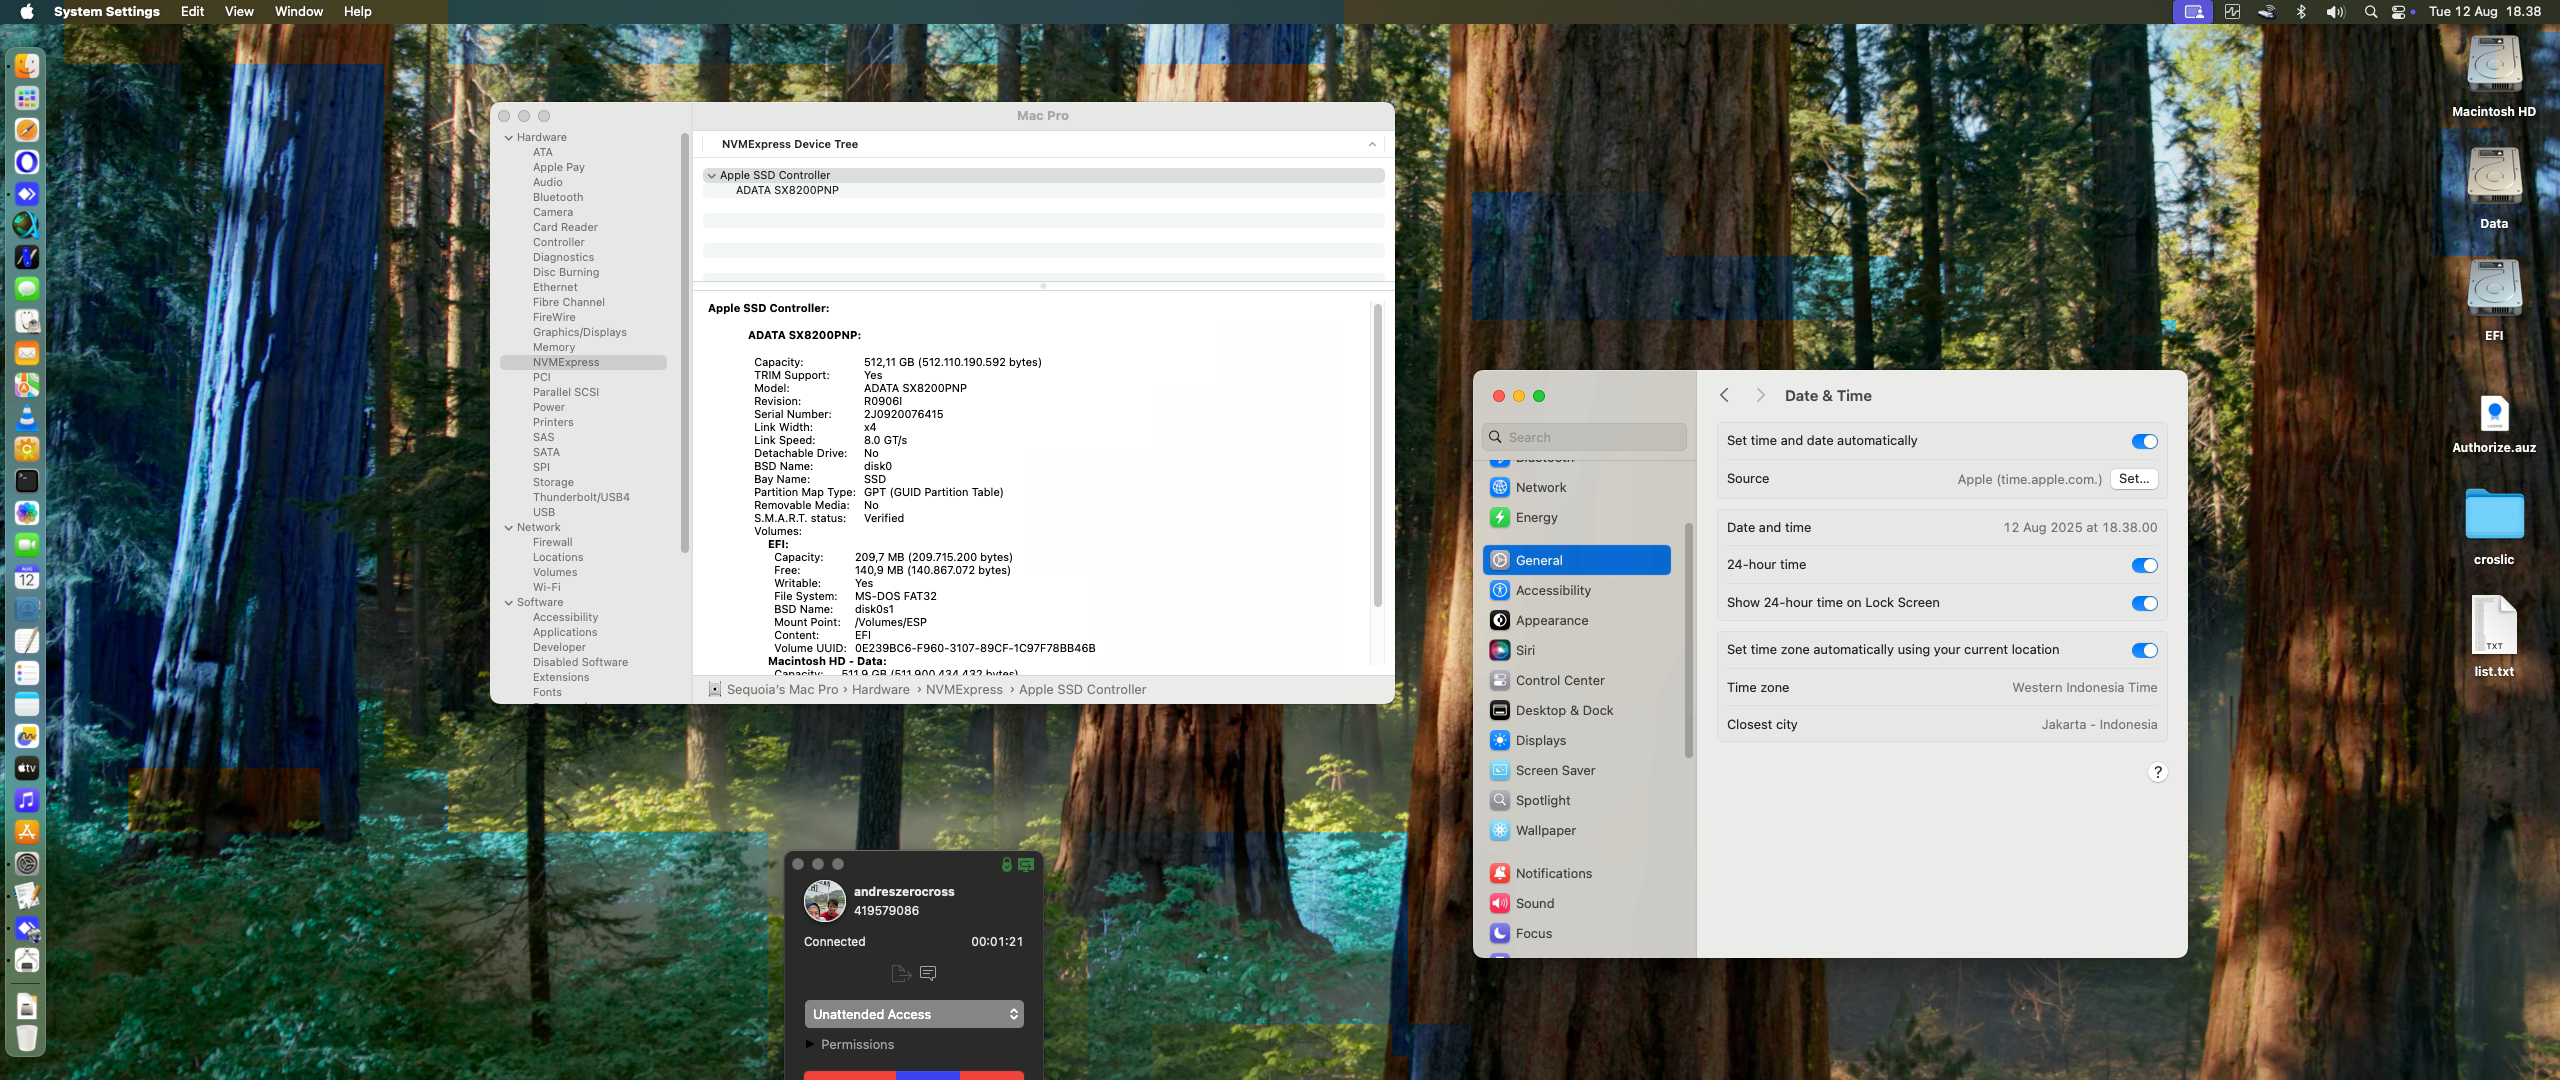This screenshot has width=2560, height=1080.
Task: Select ADATA SX8200PNP device row
Action: (1043, 191)
